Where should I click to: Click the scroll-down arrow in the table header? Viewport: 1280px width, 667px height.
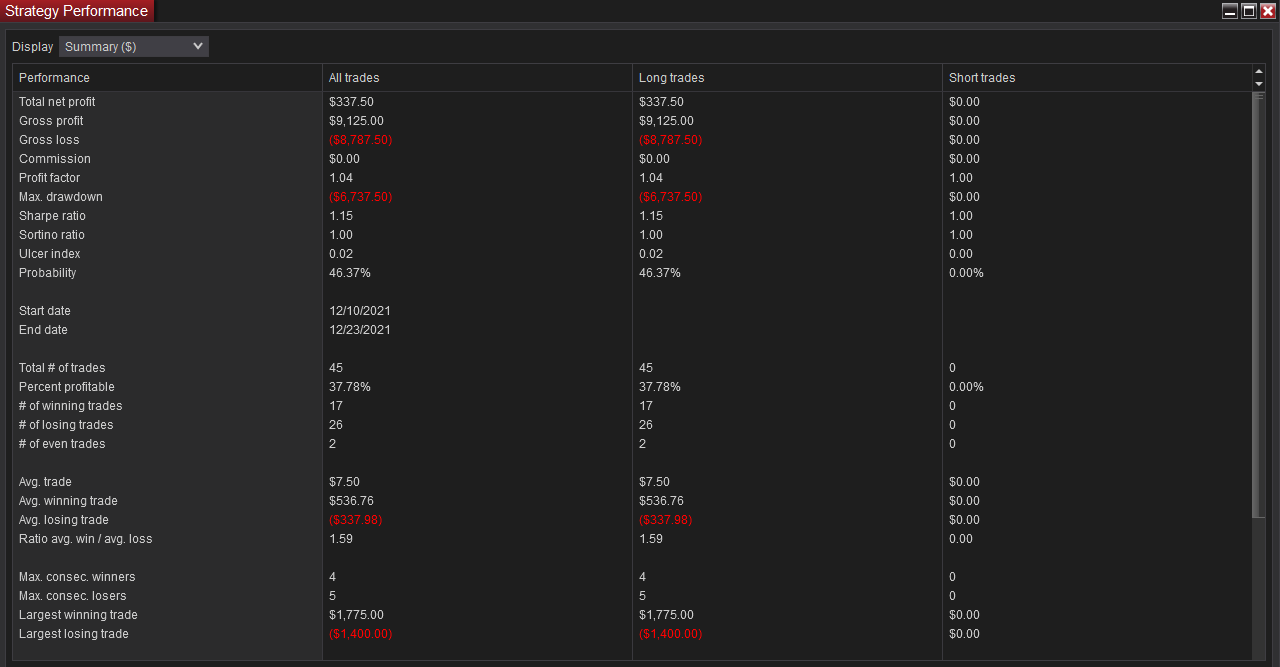point(1259,84)
